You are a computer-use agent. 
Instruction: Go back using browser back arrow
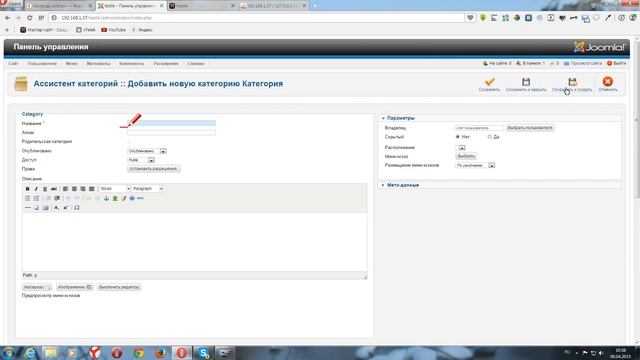7,18
